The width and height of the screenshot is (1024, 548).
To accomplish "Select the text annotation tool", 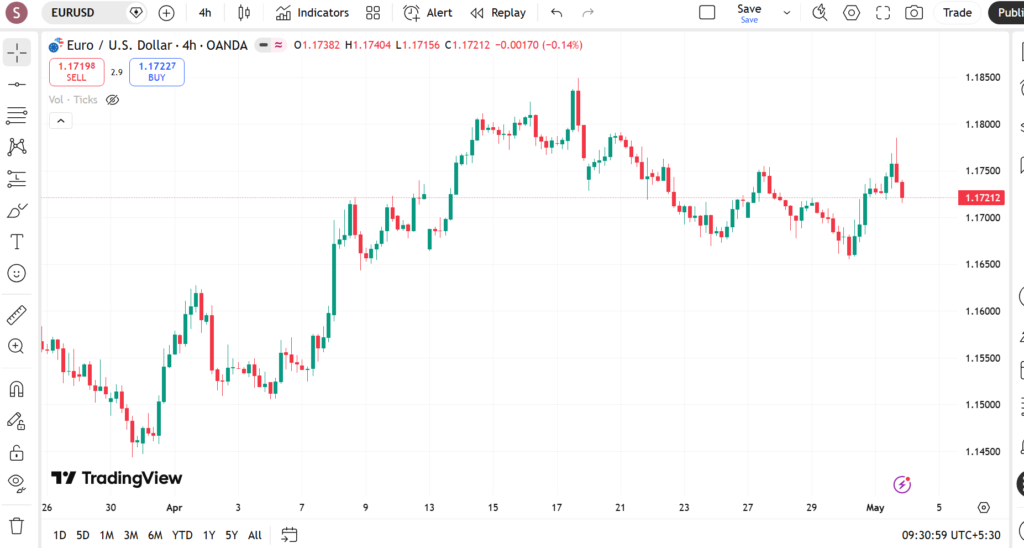I will tap(17, 242).
